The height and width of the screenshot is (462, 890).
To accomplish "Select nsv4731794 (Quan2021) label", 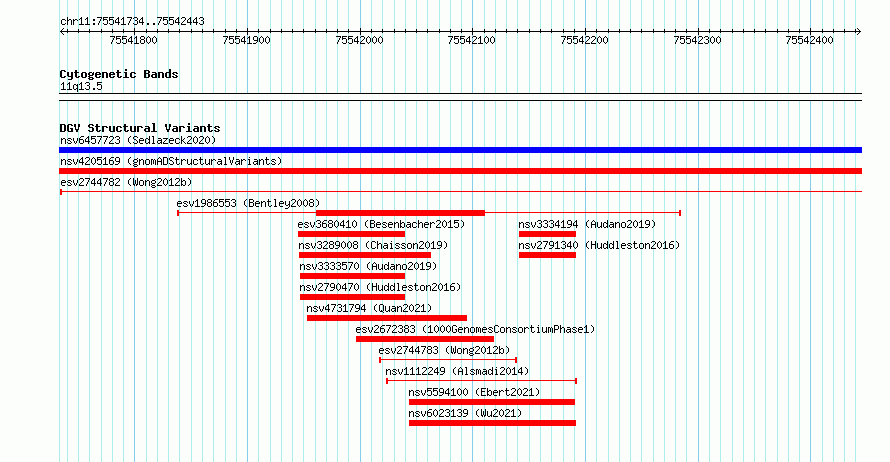I will [369, 308].
